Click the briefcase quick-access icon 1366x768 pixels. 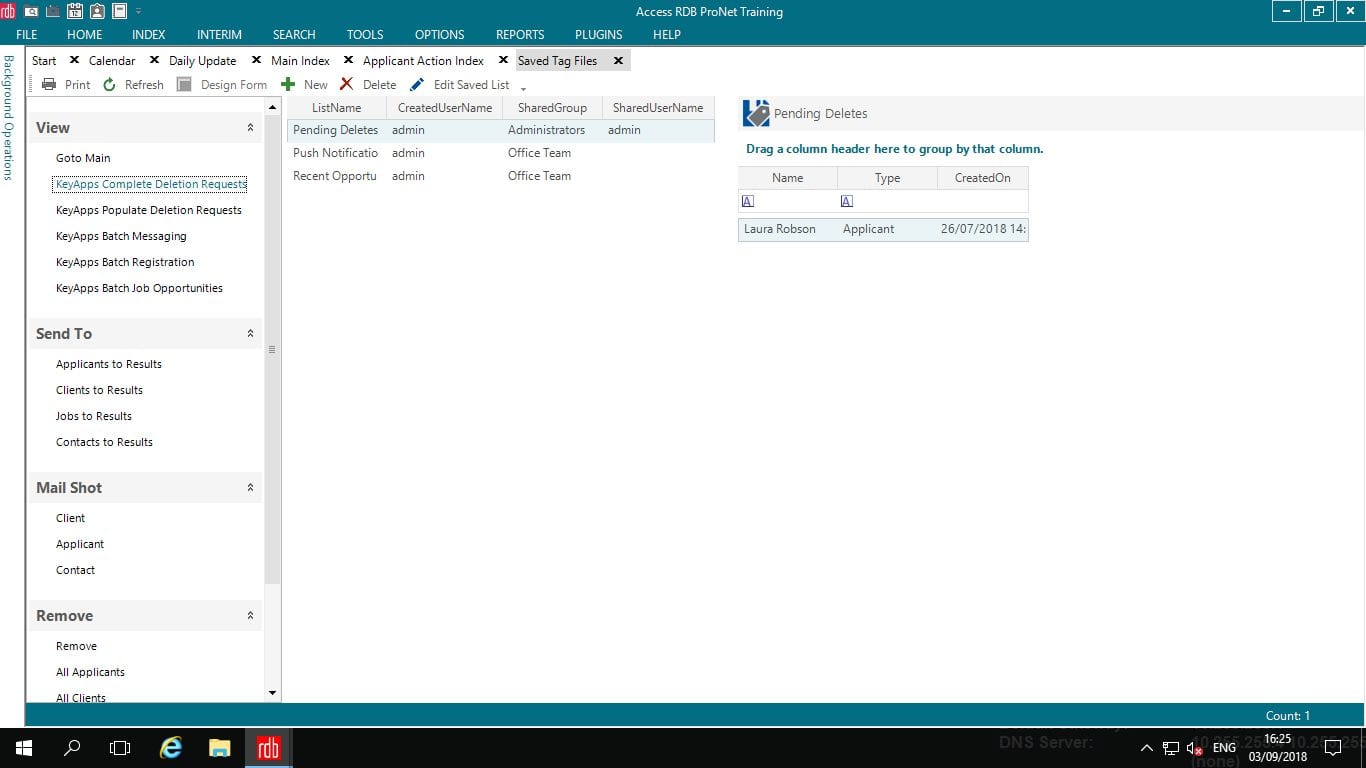pos(52,12)
